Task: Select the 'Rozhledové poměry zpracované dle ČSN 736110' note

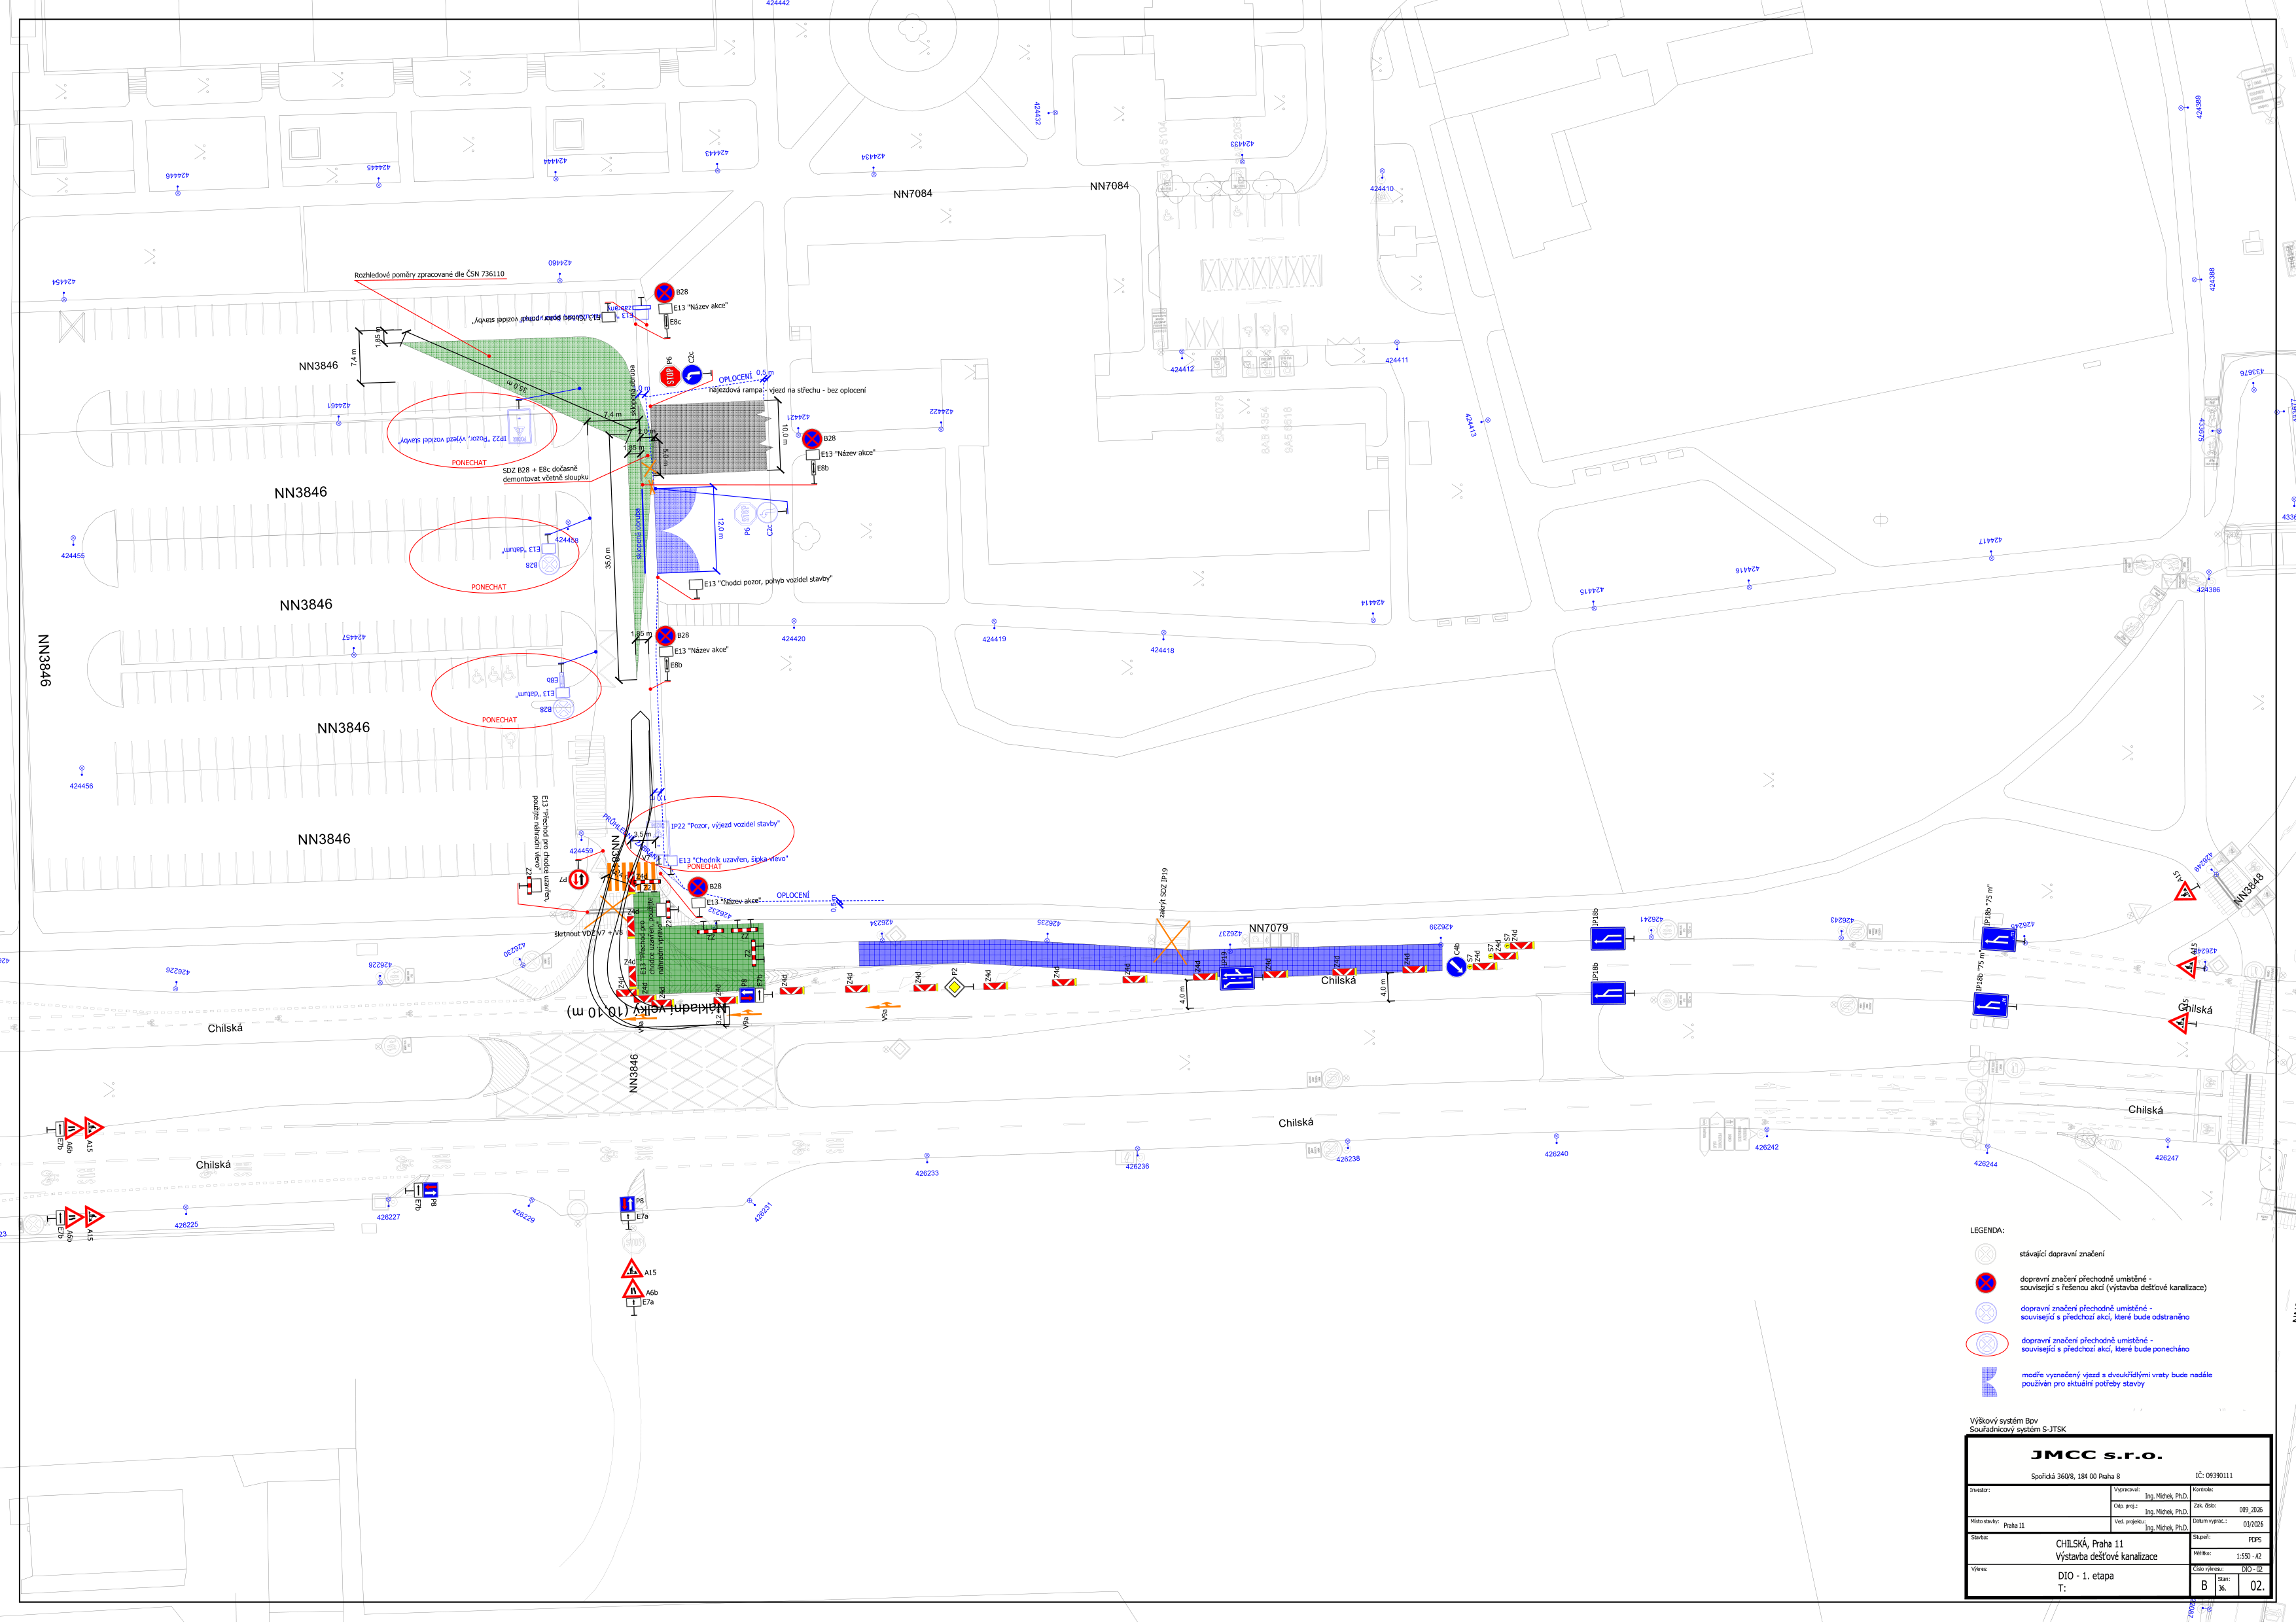Action: point(429,274)
